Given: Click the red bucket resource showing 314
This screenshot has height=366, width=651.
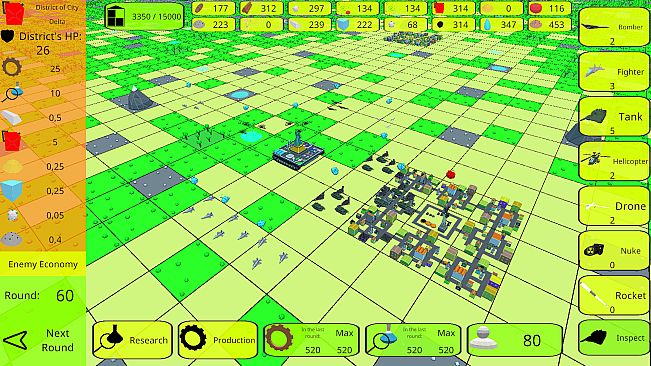Looking at the screenshot, I should coord(454,8).
